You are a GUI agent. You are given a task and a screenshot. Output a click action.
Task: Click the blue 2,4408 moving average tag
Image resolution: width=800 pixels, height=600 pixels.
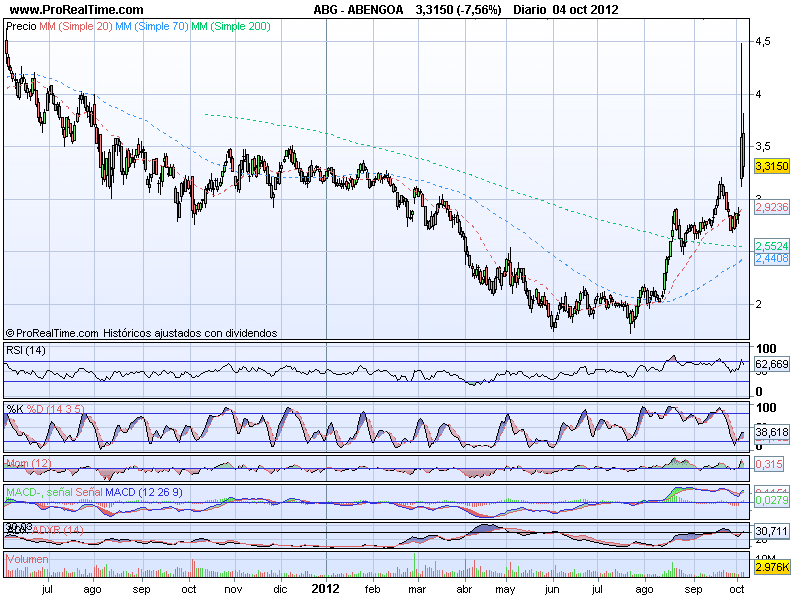[x=771, y=259]
